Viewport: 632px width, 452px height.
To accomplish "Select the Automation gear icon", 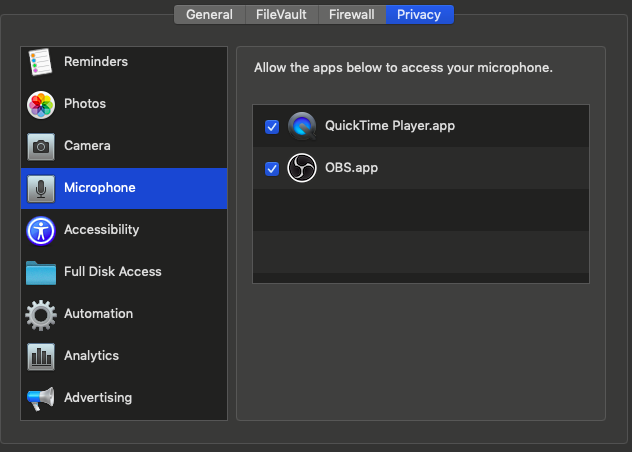I will [40, 314].
